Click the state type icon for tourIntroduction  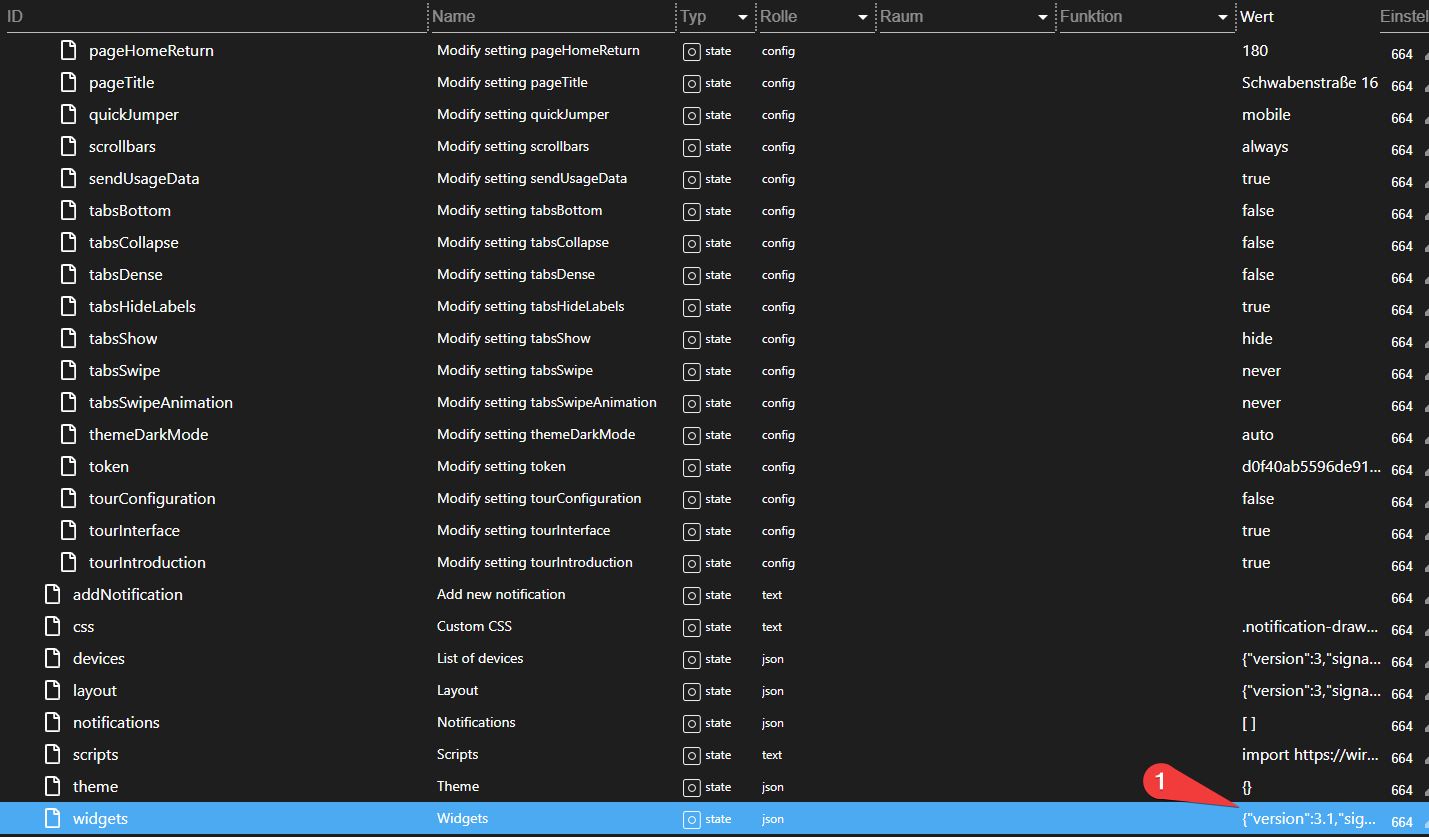[691, 563]
